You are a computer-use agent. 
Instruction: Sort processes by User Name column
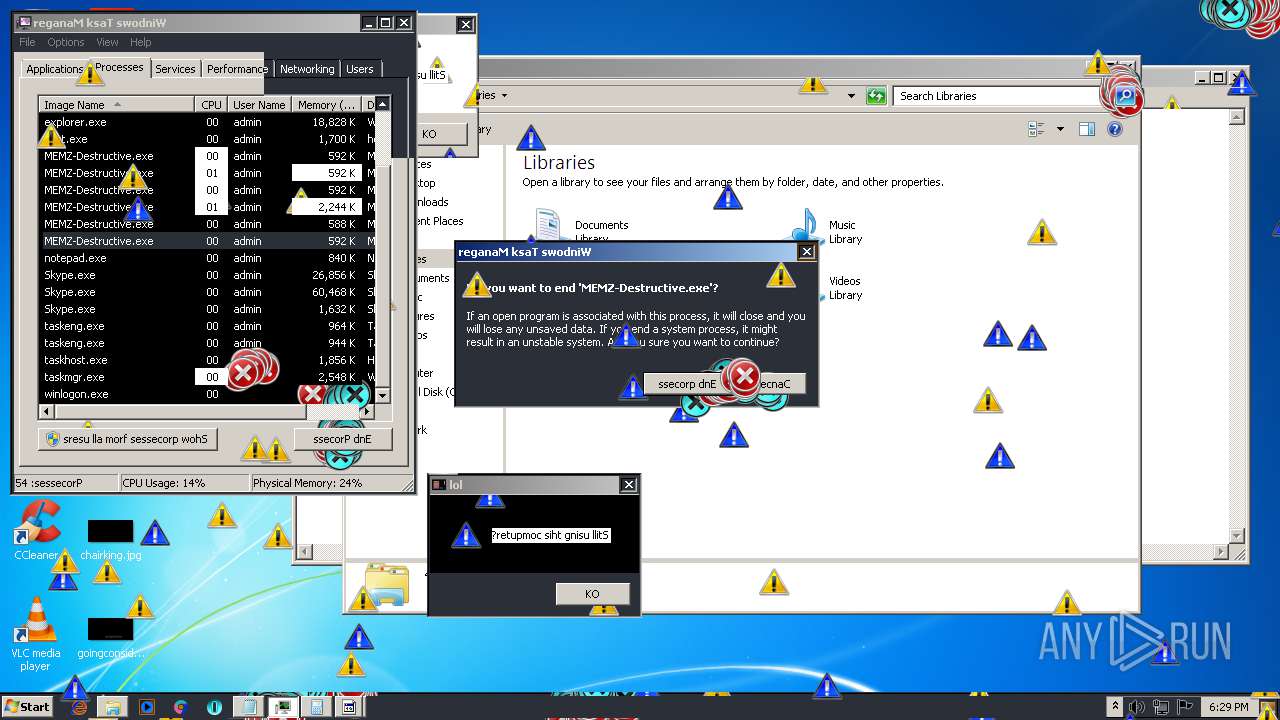259,104
